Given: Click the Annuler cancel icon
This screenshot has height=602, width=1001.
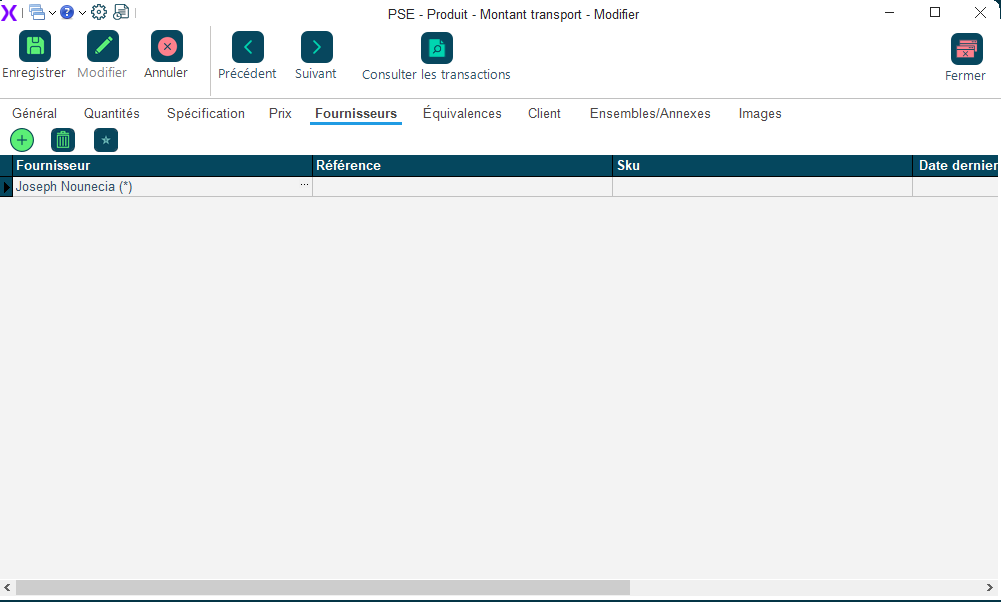Looking at the screenshot, I should tap(167, 46).
